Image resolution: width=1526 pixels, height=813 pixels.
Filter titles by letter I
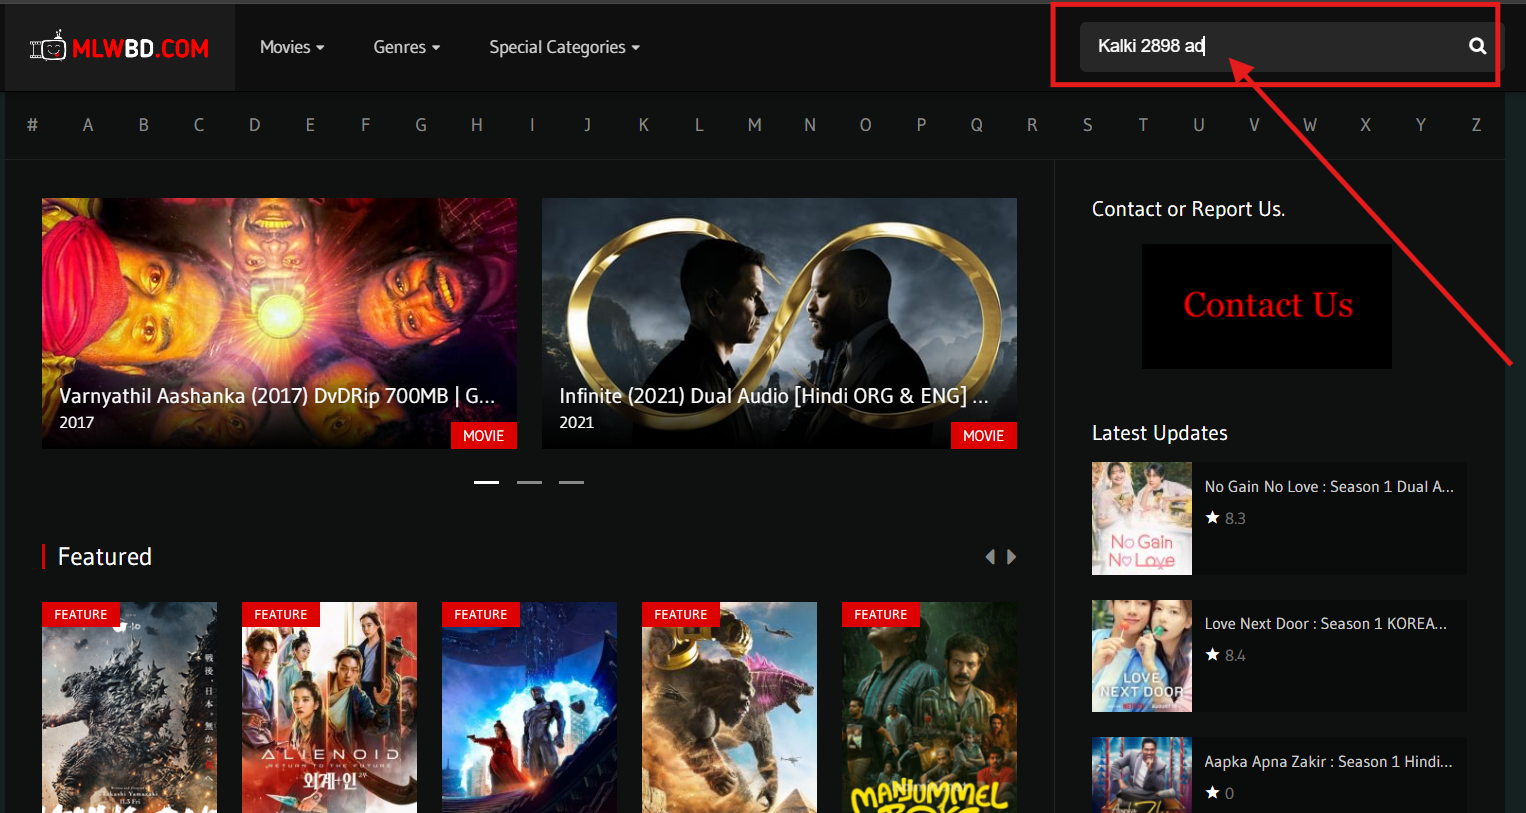click(x=532, y=125)
